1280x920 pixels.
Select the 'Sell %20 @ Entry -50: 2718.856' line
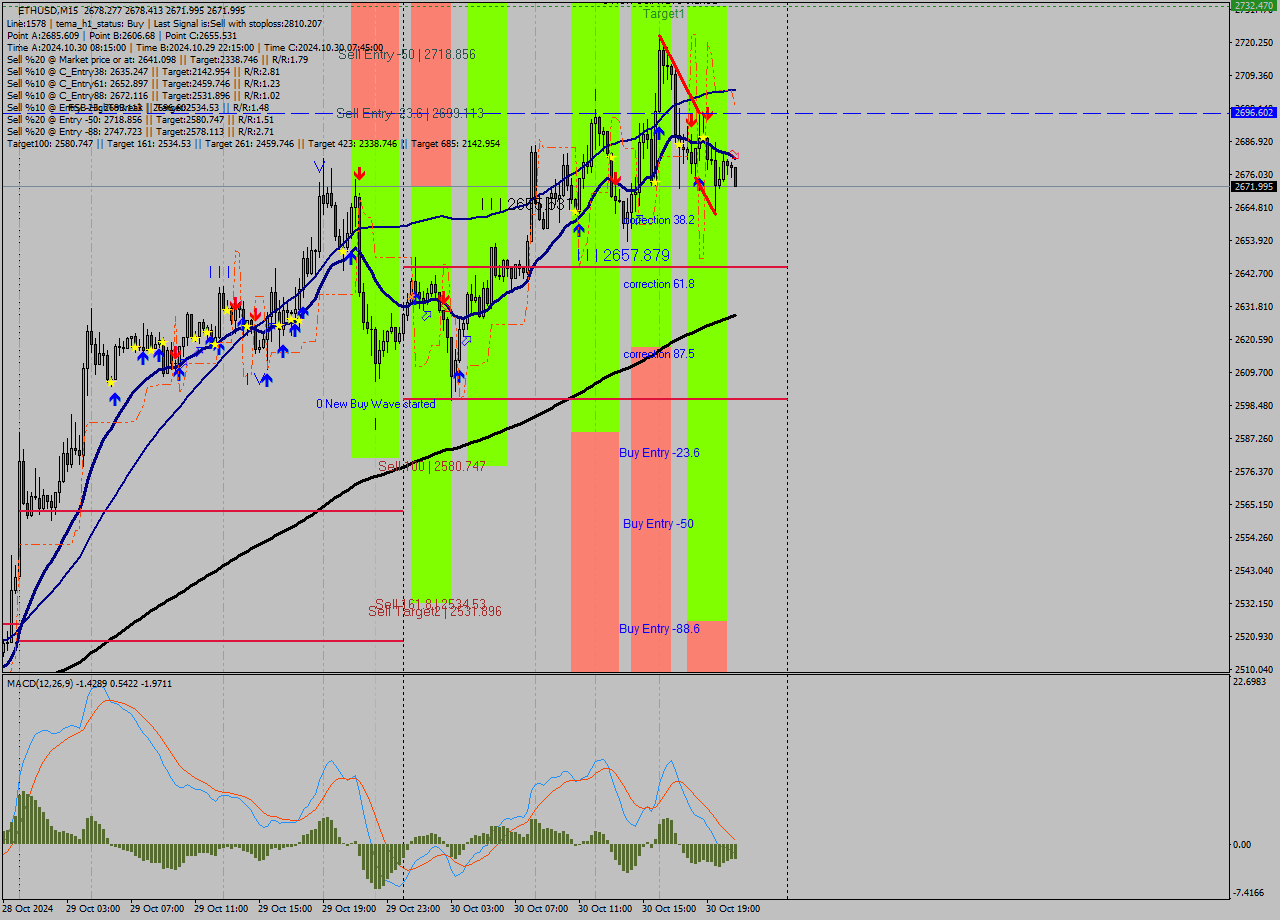tap(140, 119)
